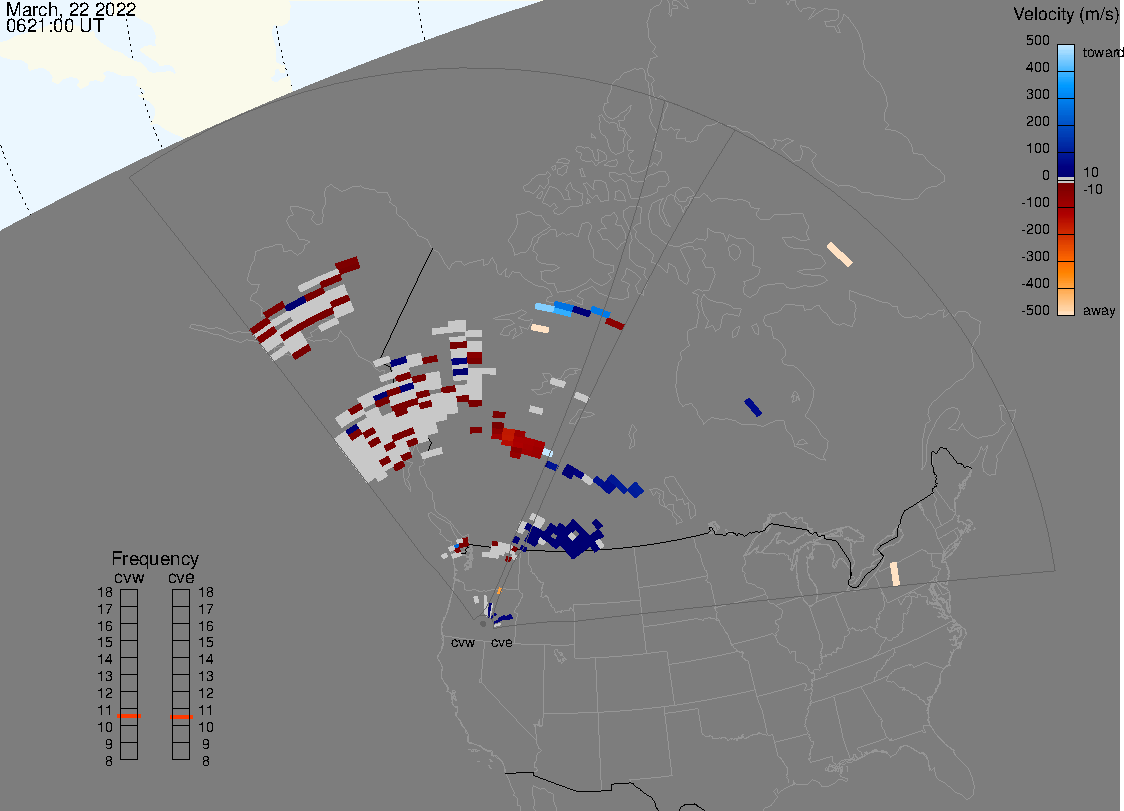1124x811 pixels.
Task: Click the '18' tick label beside cve bar
Action: point(206,592)
